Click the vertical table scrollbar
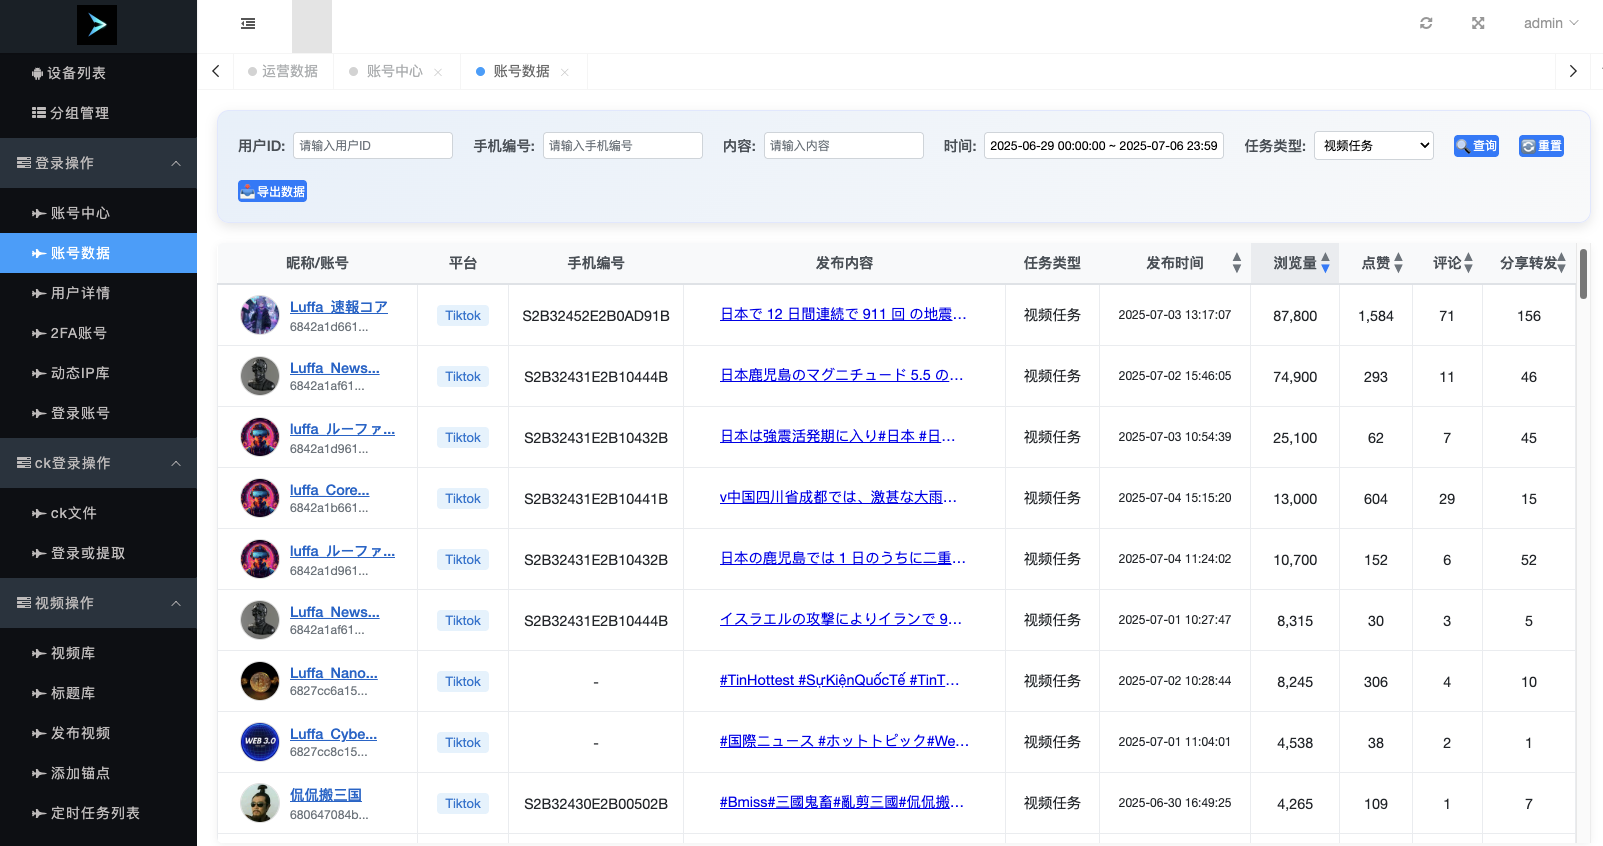1603x846 pixels. 1583,275
